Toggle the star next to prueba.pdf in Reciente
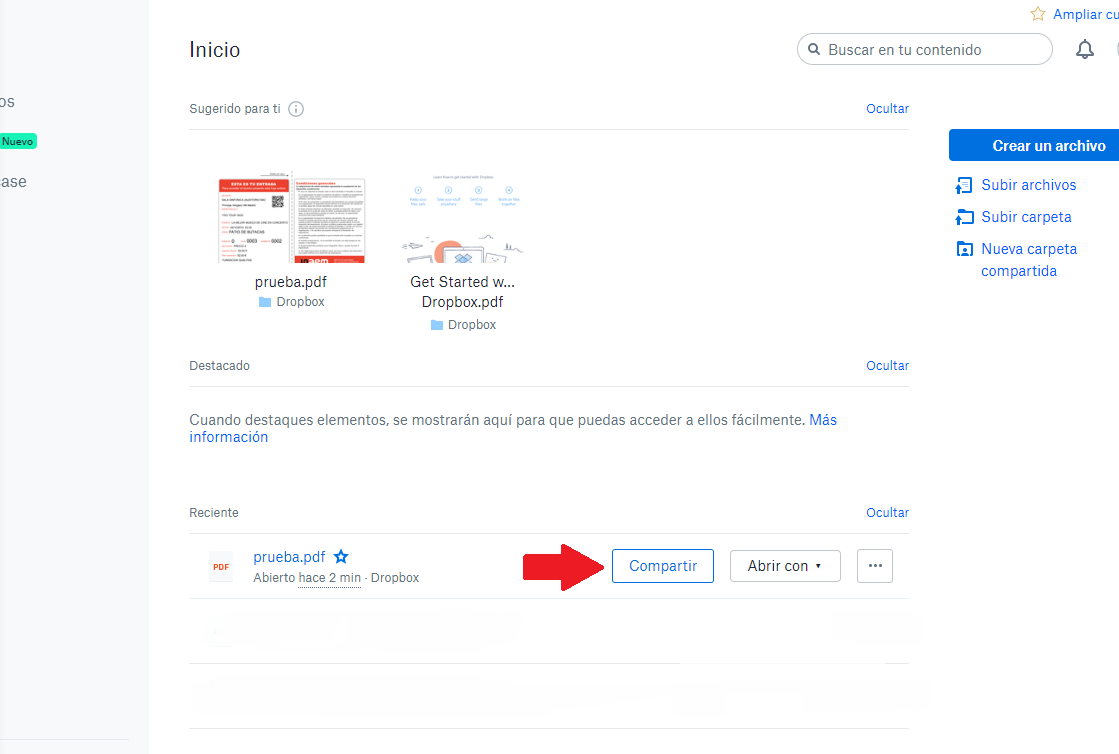 pyautogui.click(x=341, y=556)
